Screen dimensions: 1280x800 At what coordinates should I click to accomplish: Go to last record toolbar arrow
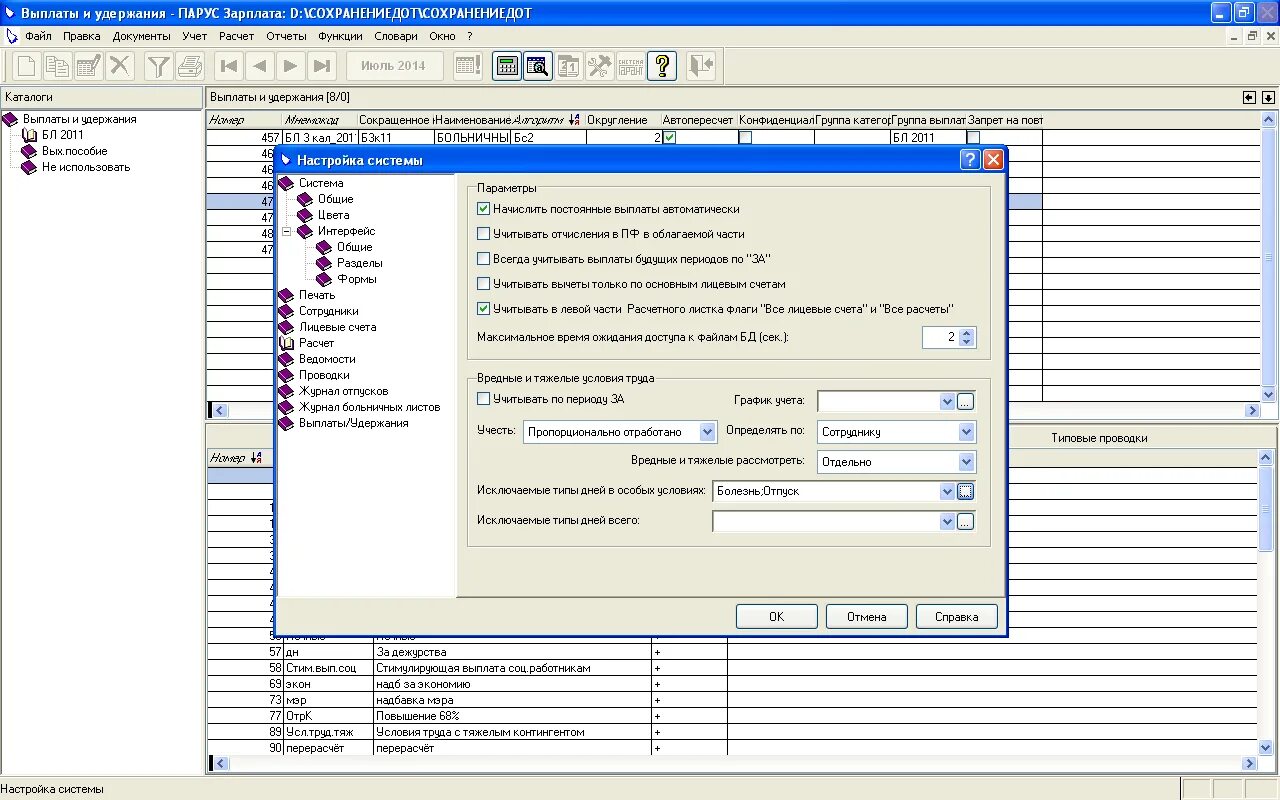click(x=322, y=66)
